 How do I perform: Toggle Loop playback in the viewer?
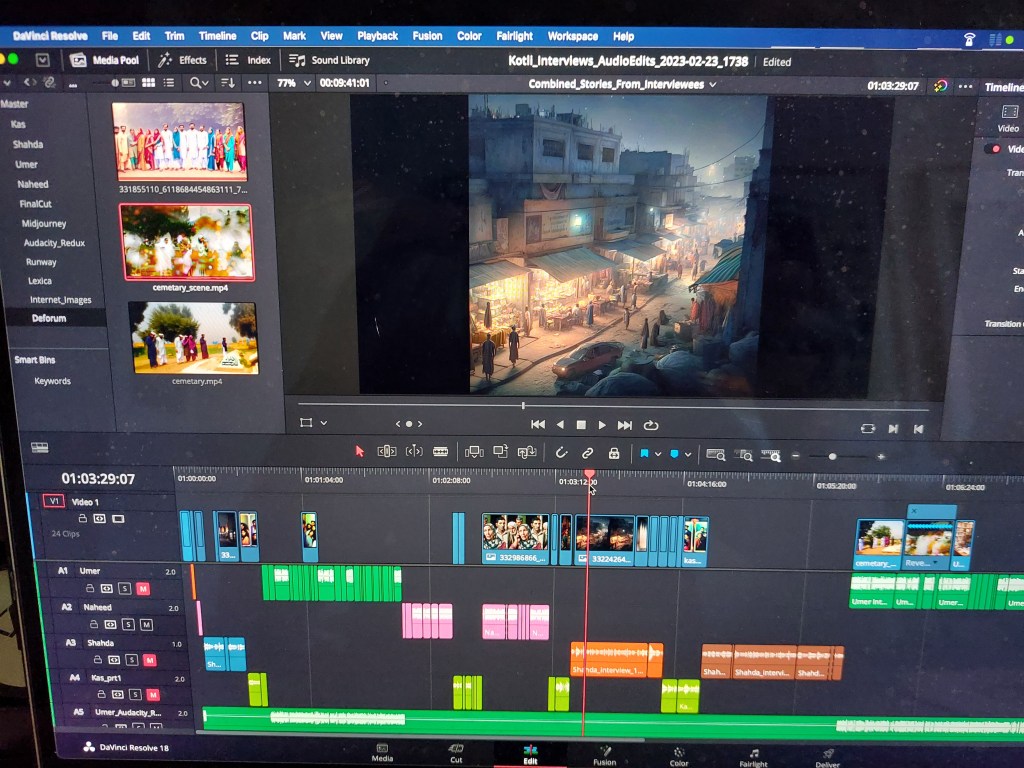point(651,425)
